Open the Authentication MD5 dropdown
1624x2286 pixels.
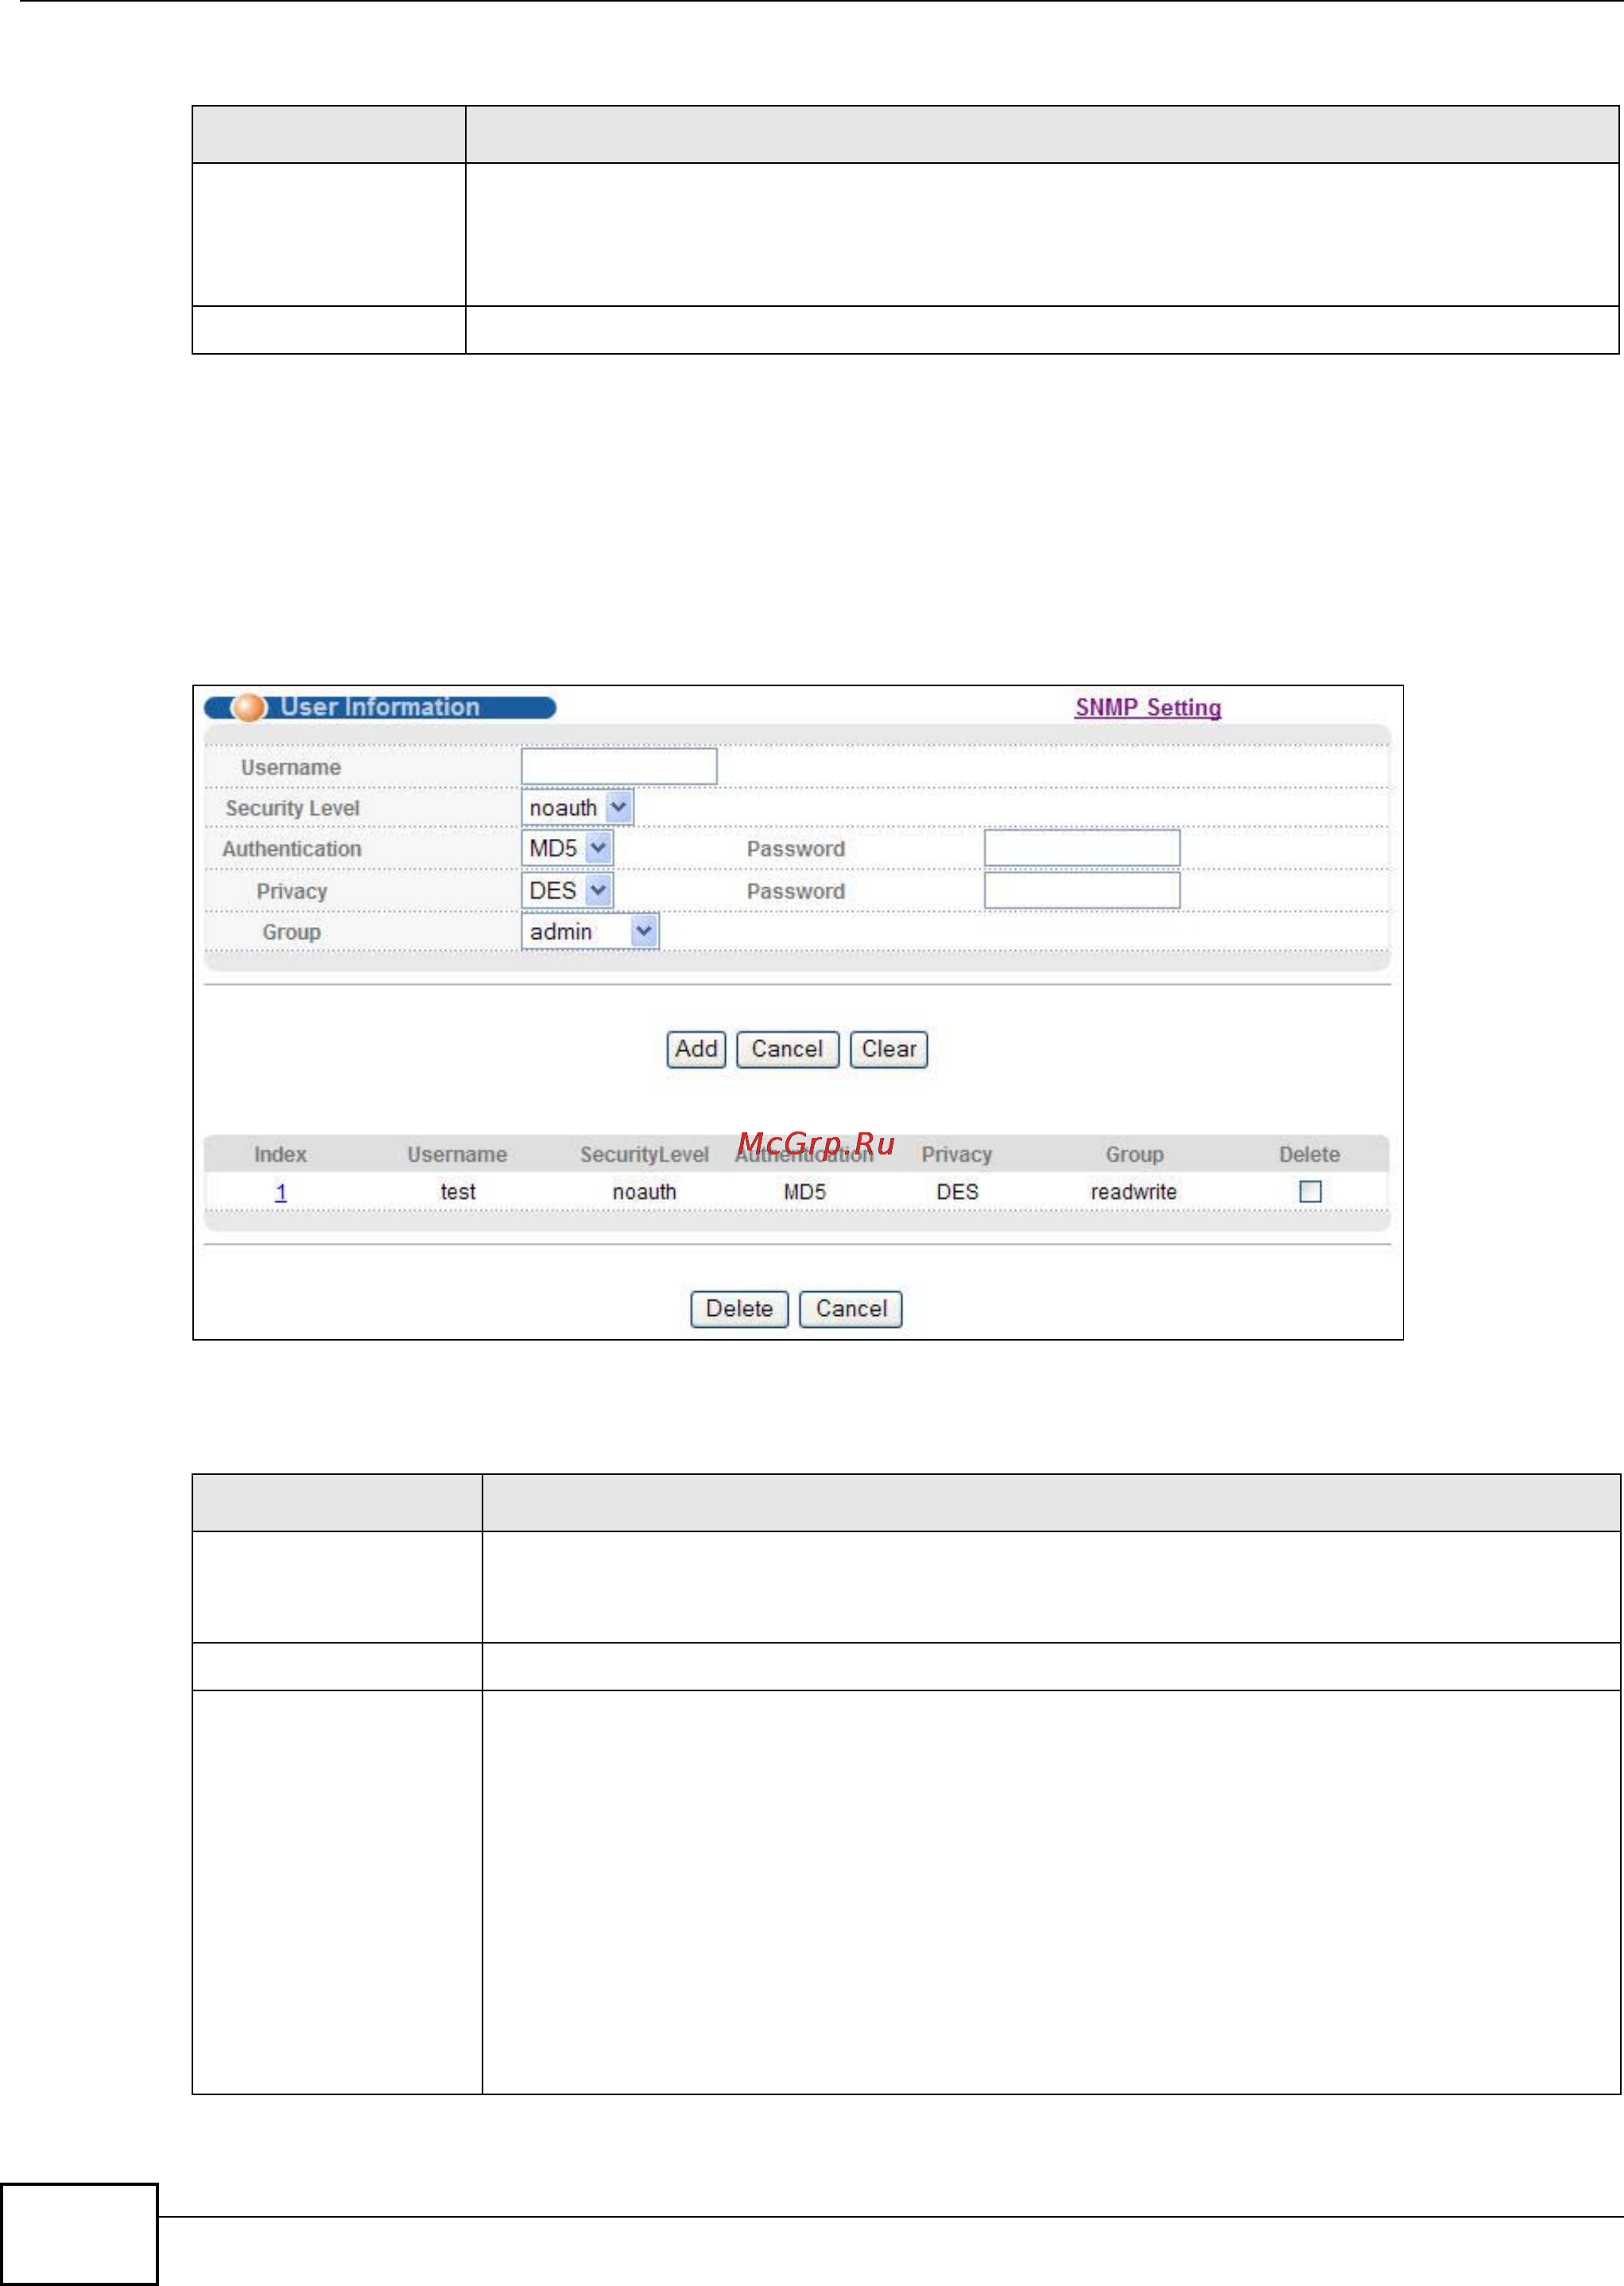pos(567,848)
